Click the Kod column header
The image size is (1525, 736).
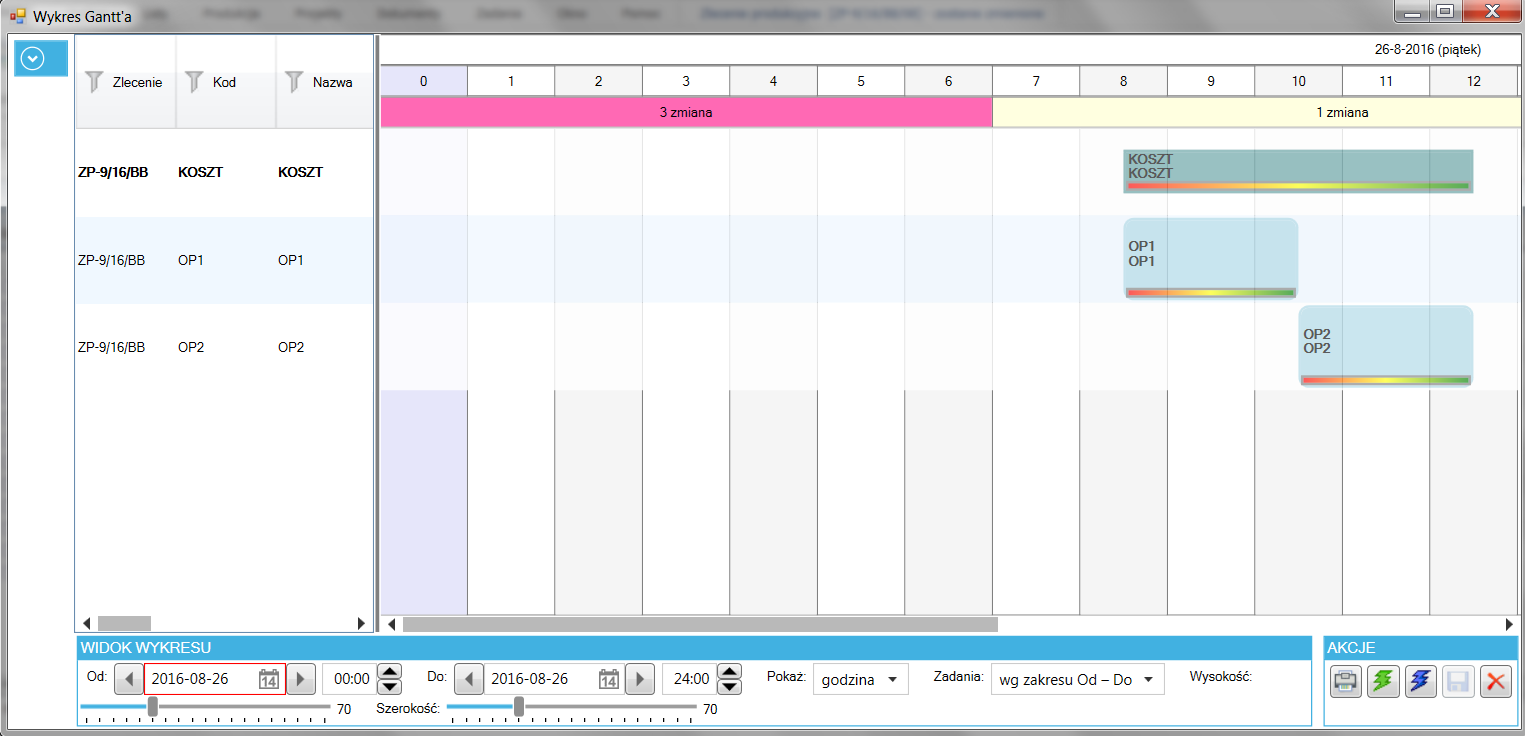tap(226, 82)
